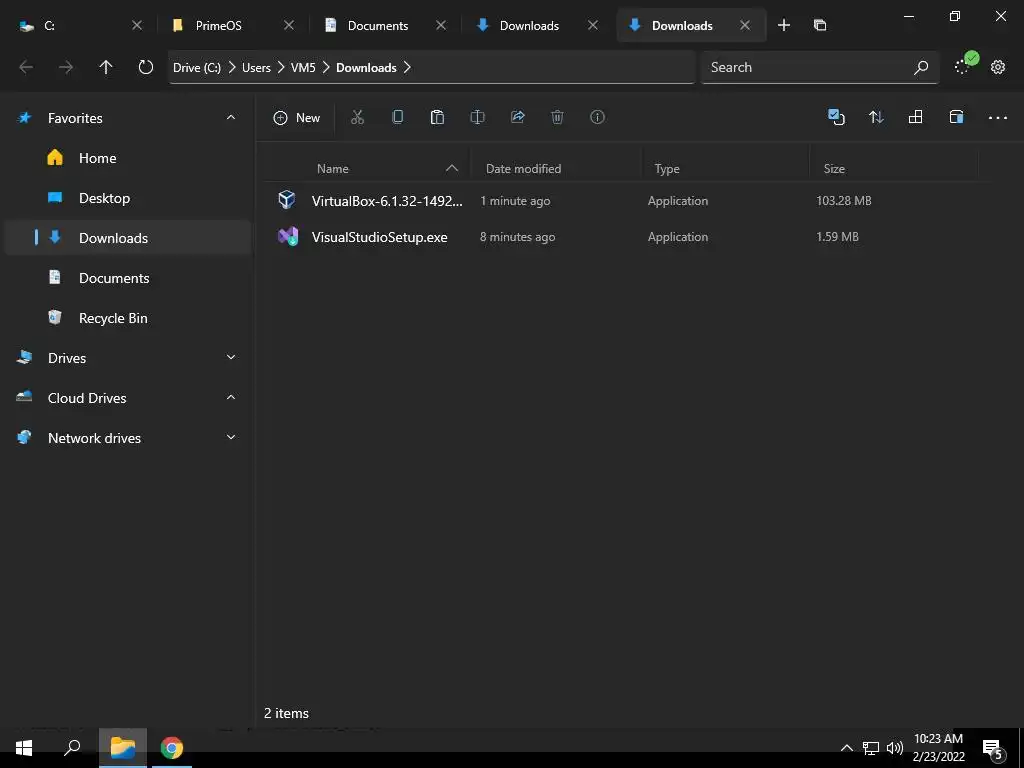Toggle the Name column sort arrow
The image size is (1024, 768).
pos(451,168)
